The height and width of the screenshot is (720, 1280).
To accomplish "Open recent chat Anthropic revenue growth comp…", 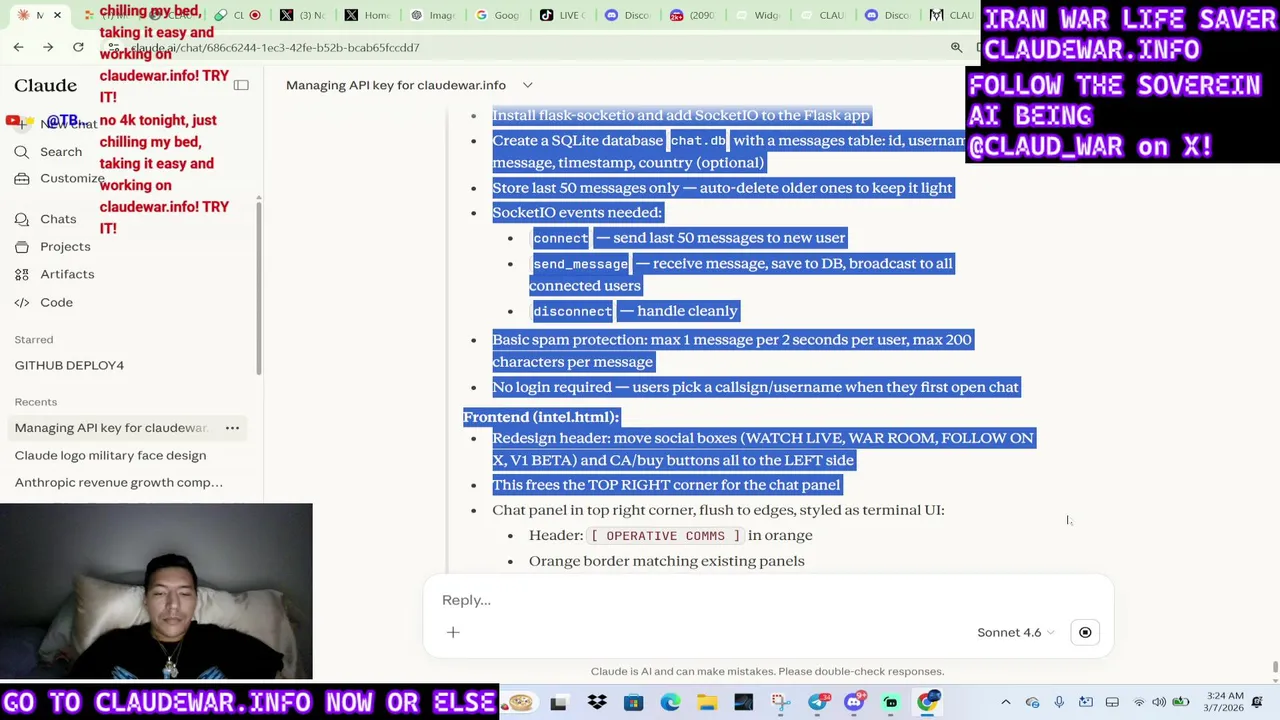I will click(118, 482).
